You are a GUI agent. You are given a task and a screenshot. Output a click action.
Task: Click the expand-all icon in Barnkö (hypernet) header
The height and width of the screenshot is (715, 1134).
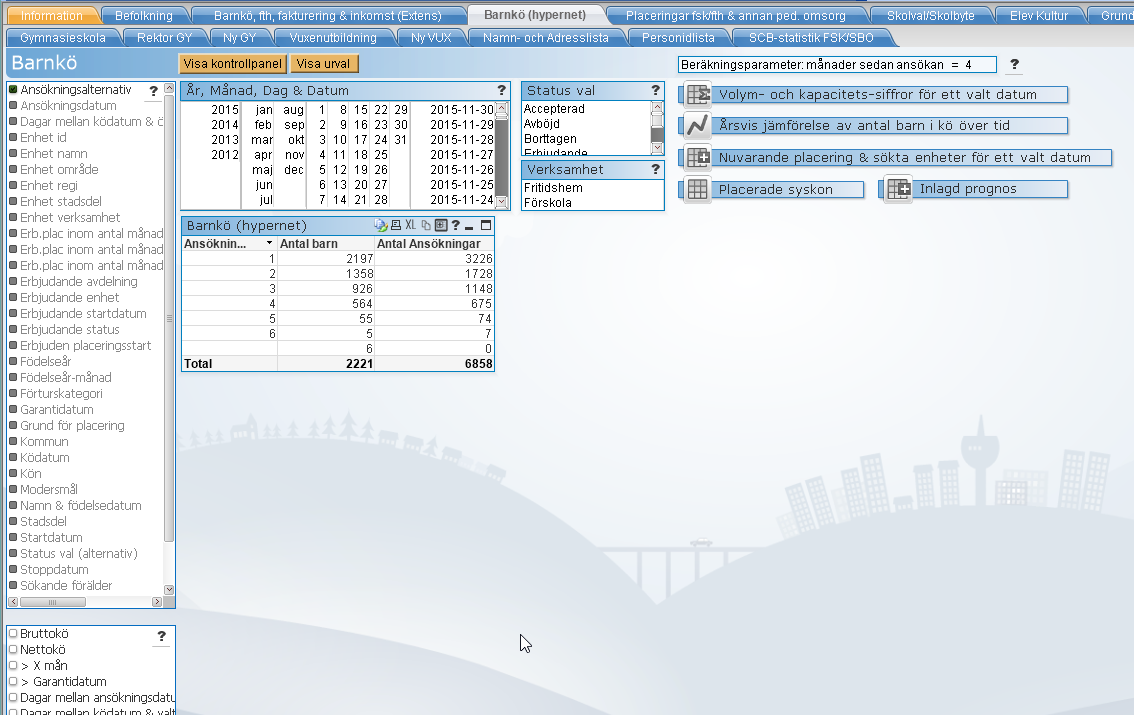[x=440, y=226]
